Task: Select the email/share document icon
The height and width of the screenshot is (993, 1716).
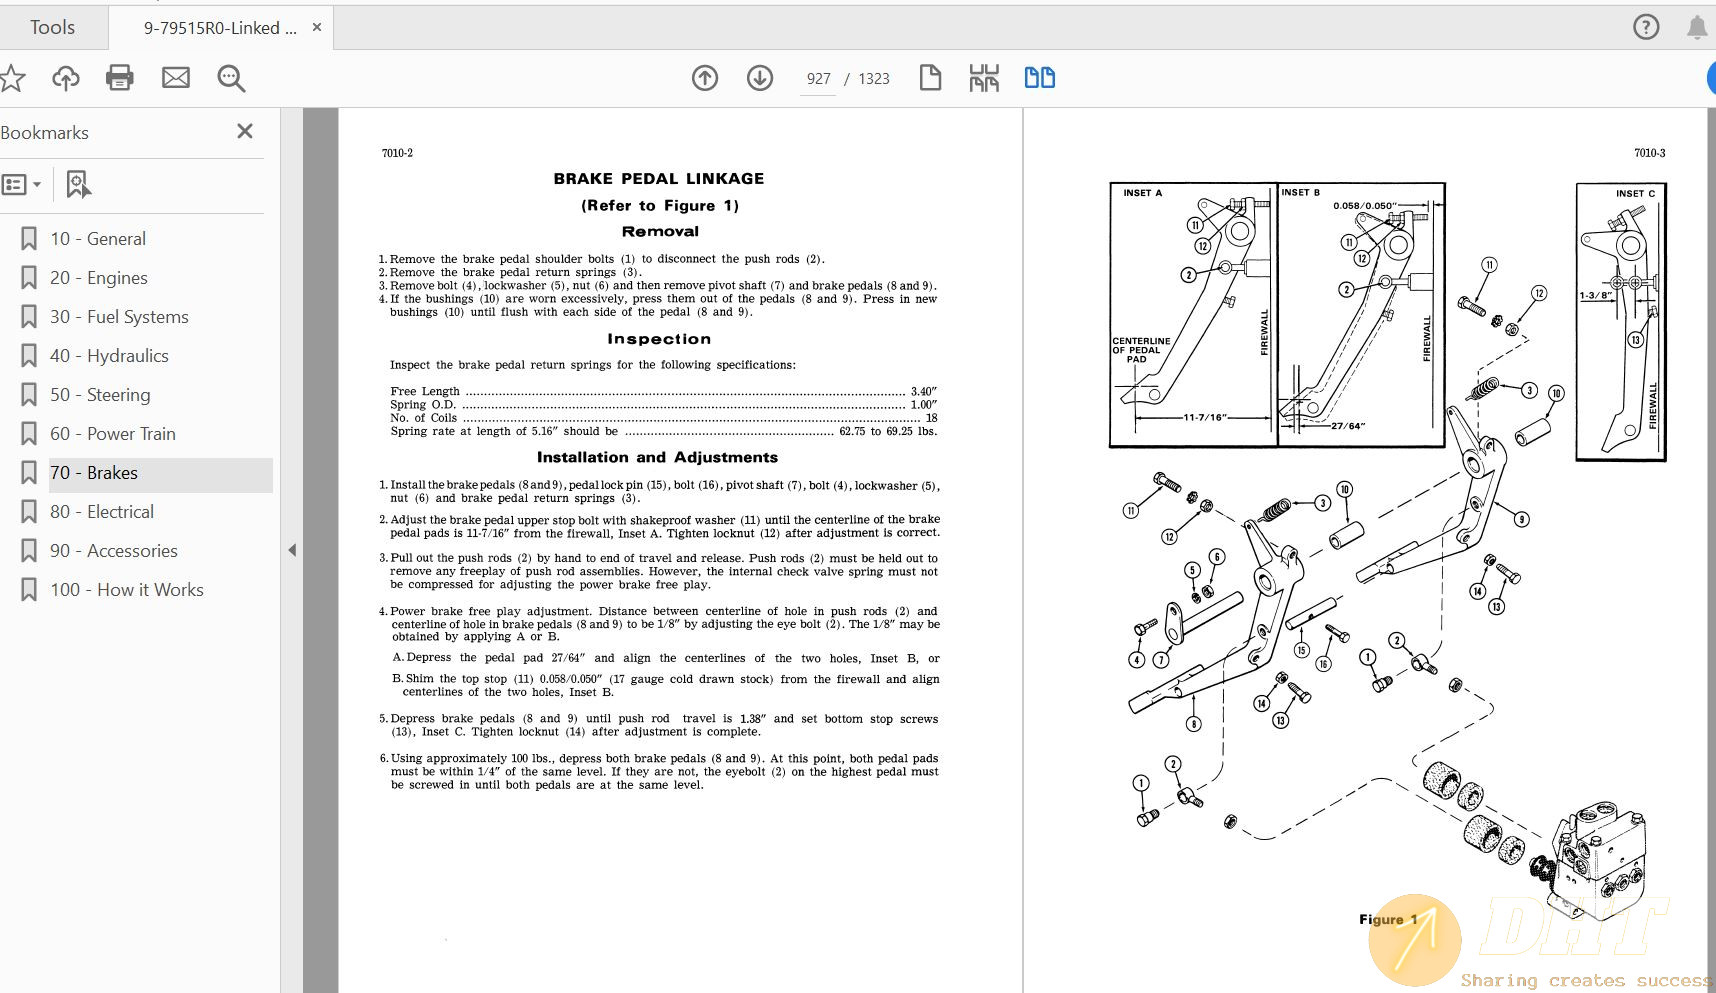Action: click(176, 78)
